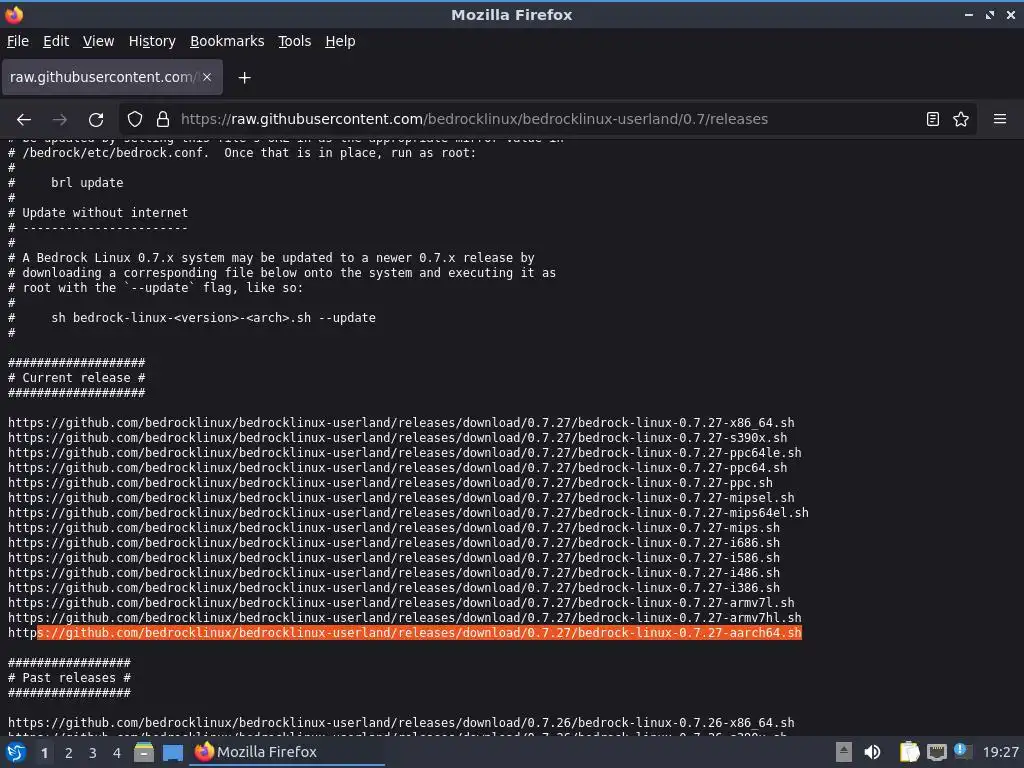Reload the current page
The image size is (1024, 768).
click(96, 120)
